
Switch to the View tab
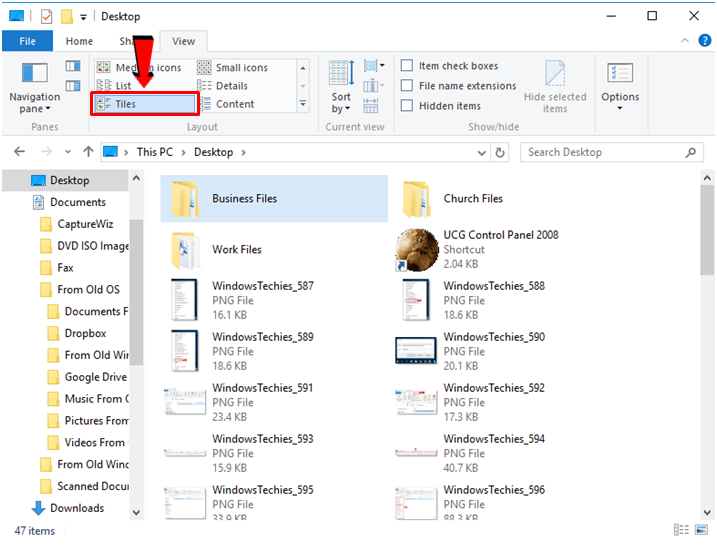tap(183, 41)
